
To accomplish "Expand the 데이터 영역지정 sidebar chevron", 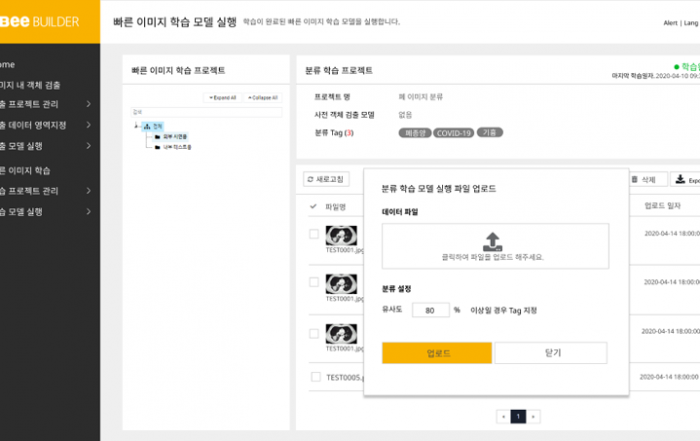I will (88, 125).
